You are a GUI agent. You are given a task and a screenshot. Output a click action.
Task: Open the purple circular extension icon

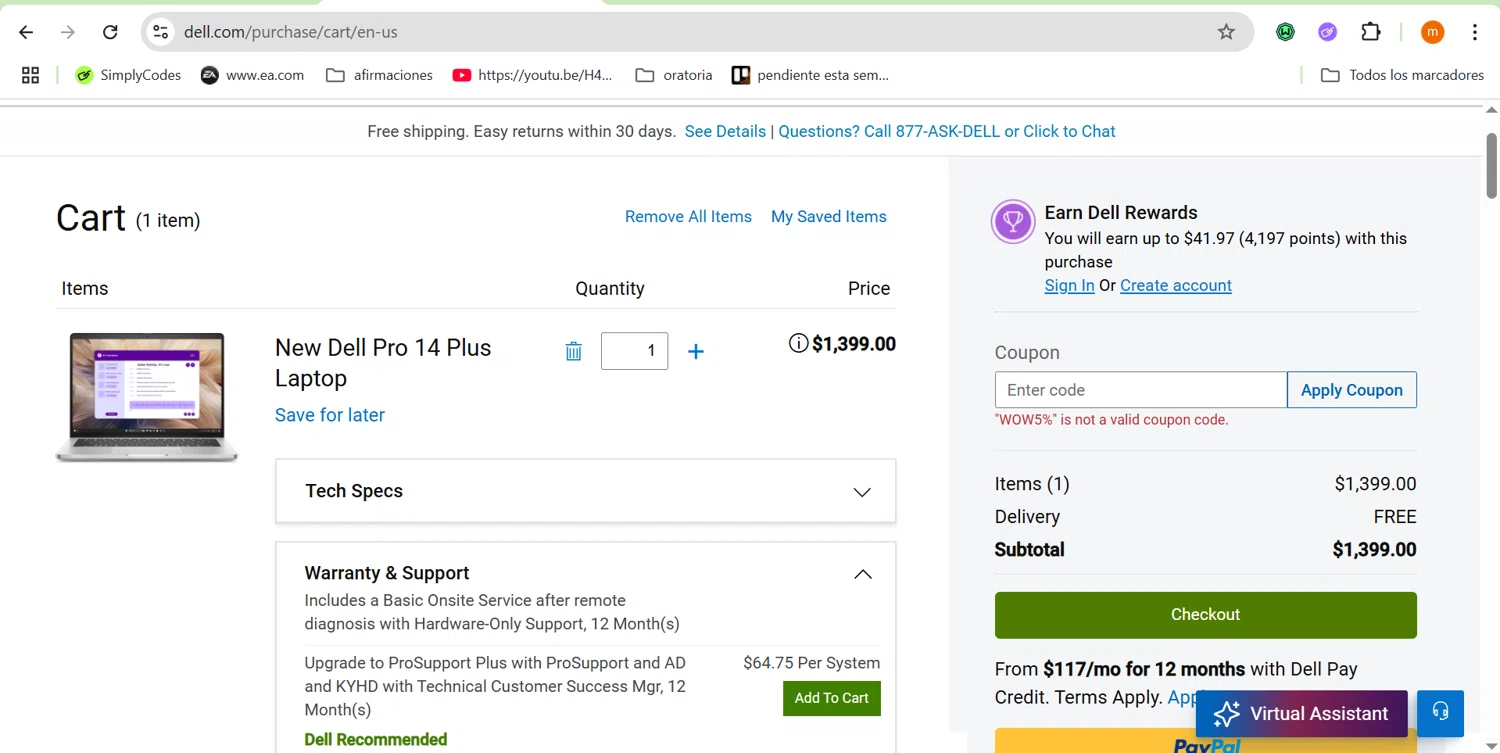coord(1327,32)
